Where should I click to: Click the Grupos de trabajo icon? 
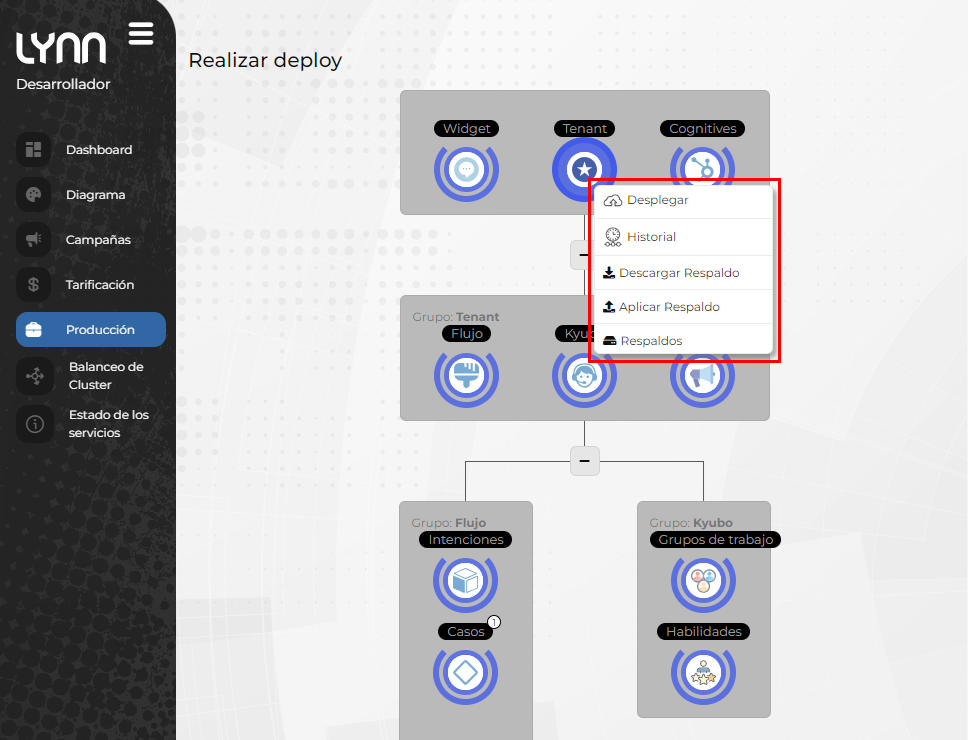point(703,581)
